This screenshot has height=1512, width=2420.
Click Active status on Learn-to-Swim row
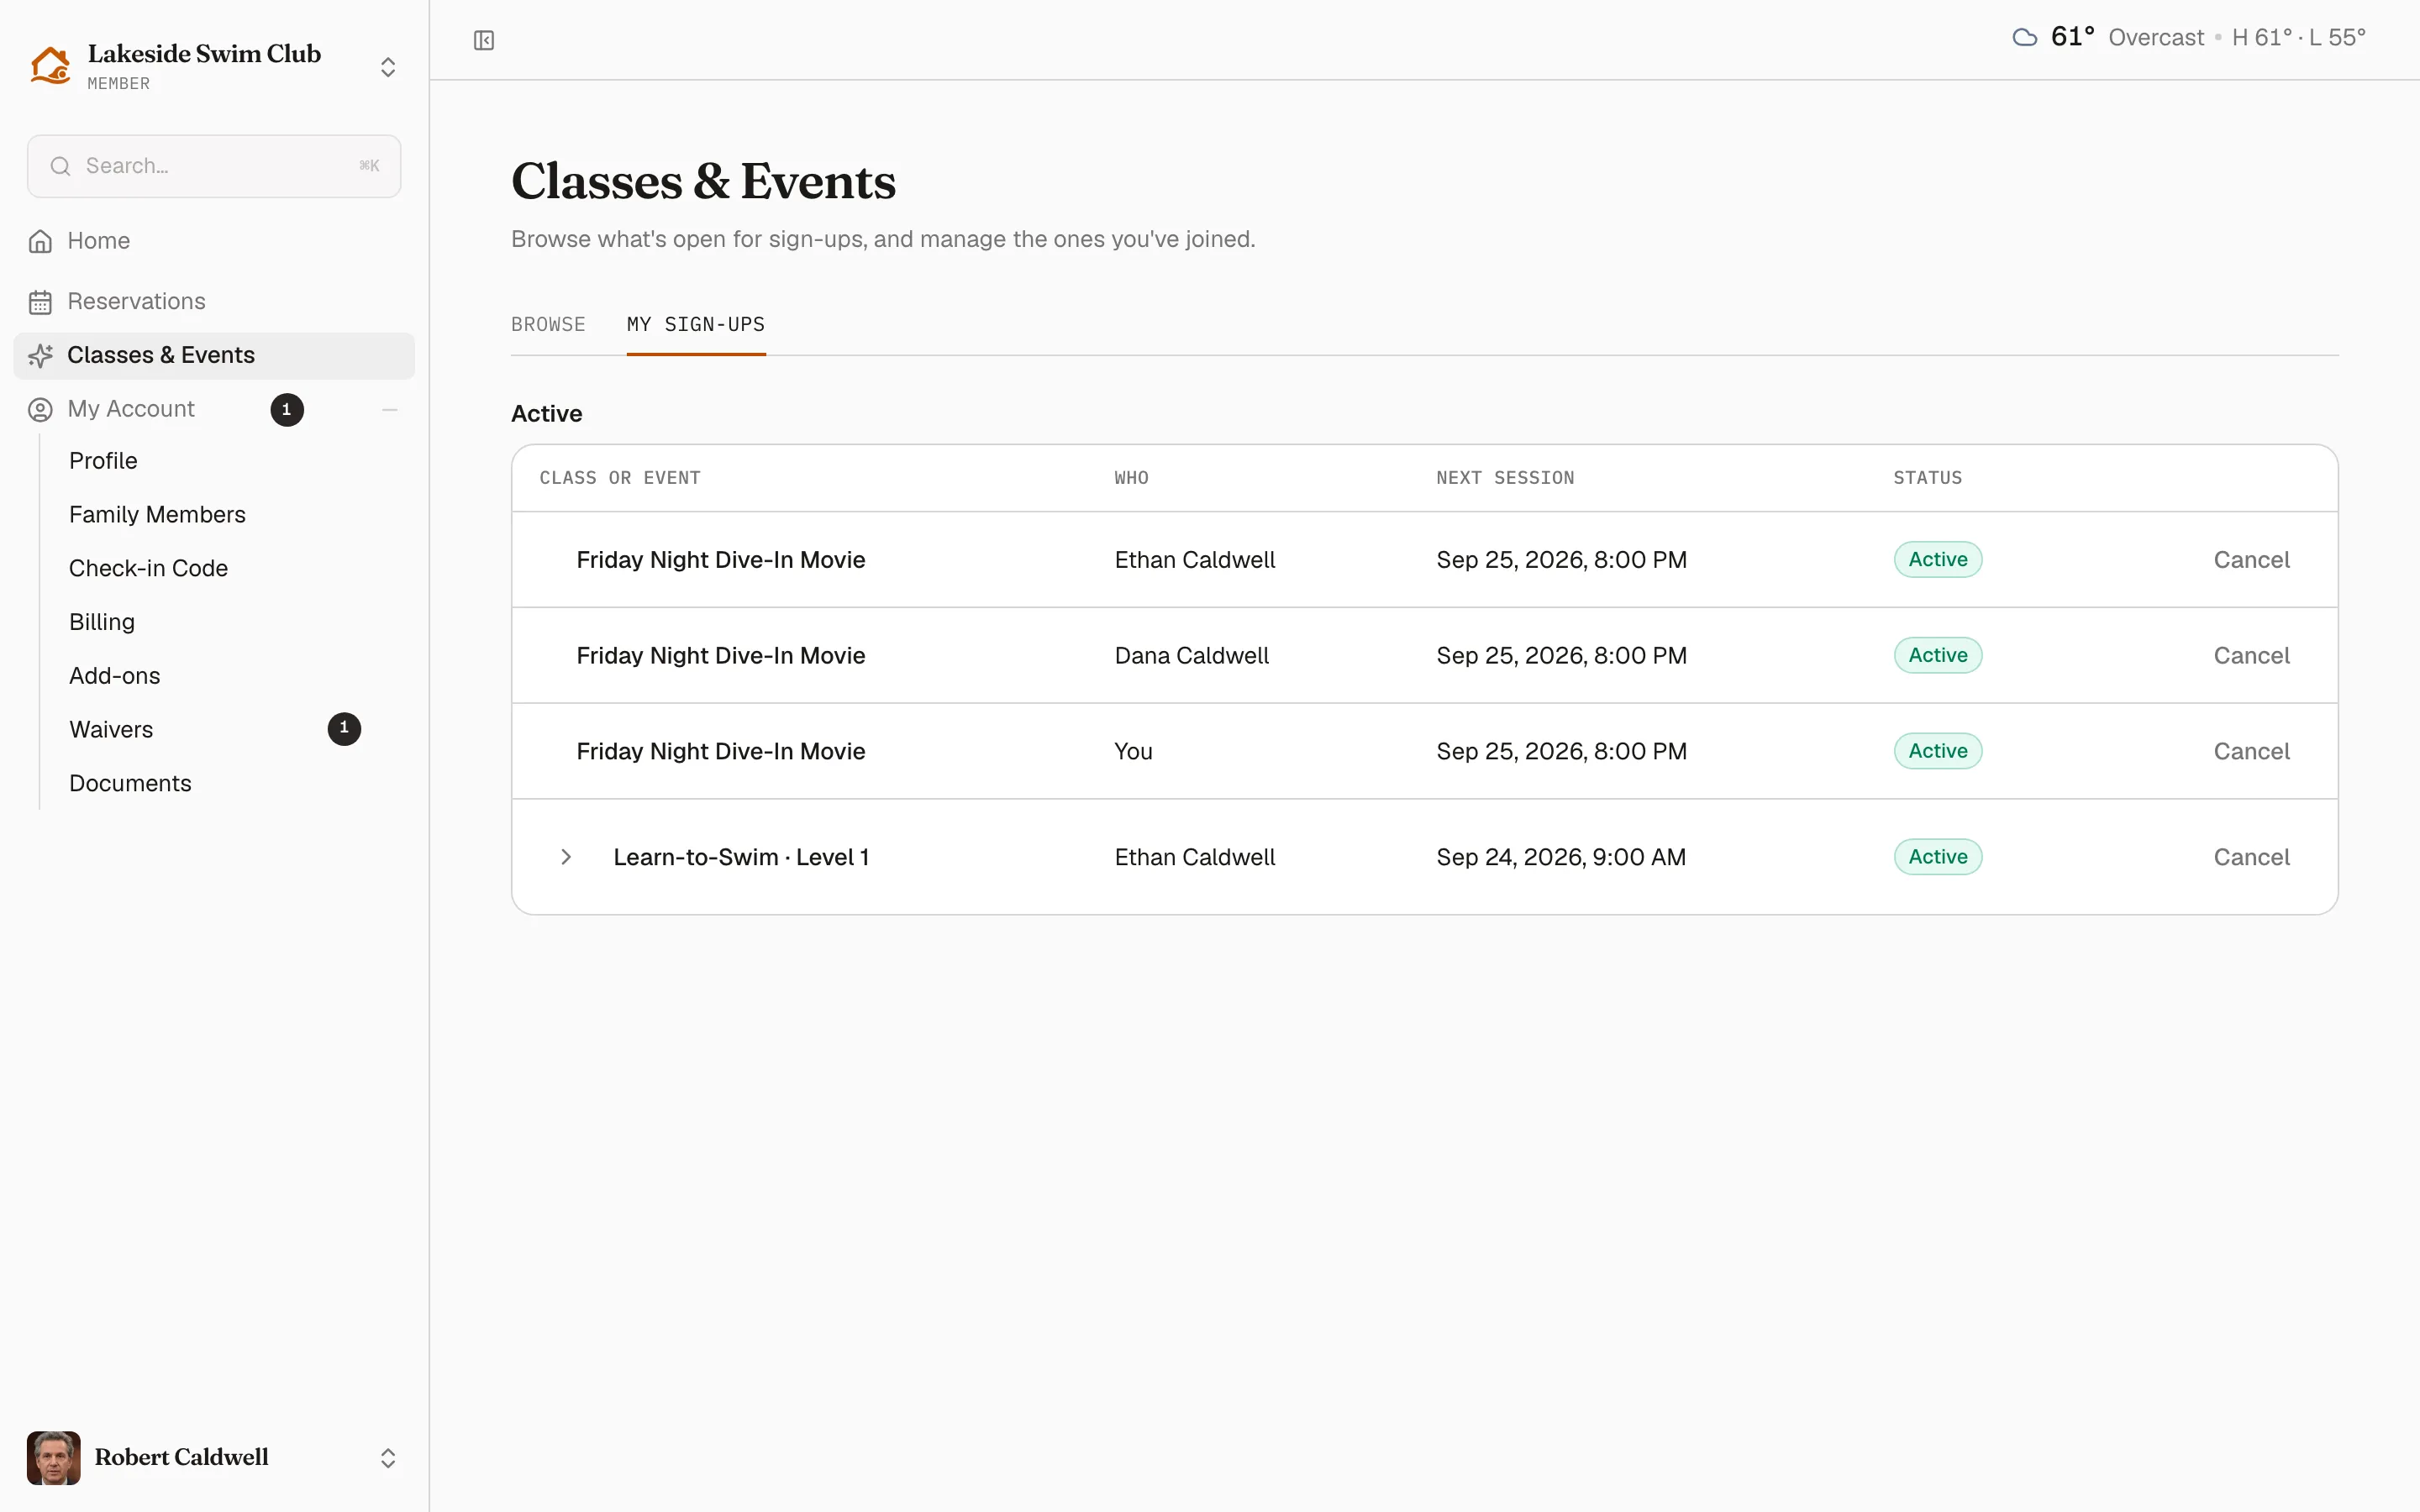(1938, 858)
